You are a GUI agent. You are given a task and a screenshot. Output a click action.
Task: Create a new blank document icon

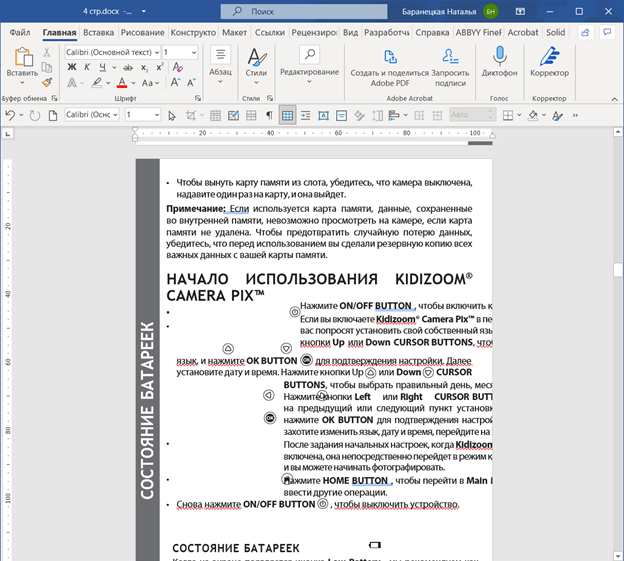(x=53, y=115)
